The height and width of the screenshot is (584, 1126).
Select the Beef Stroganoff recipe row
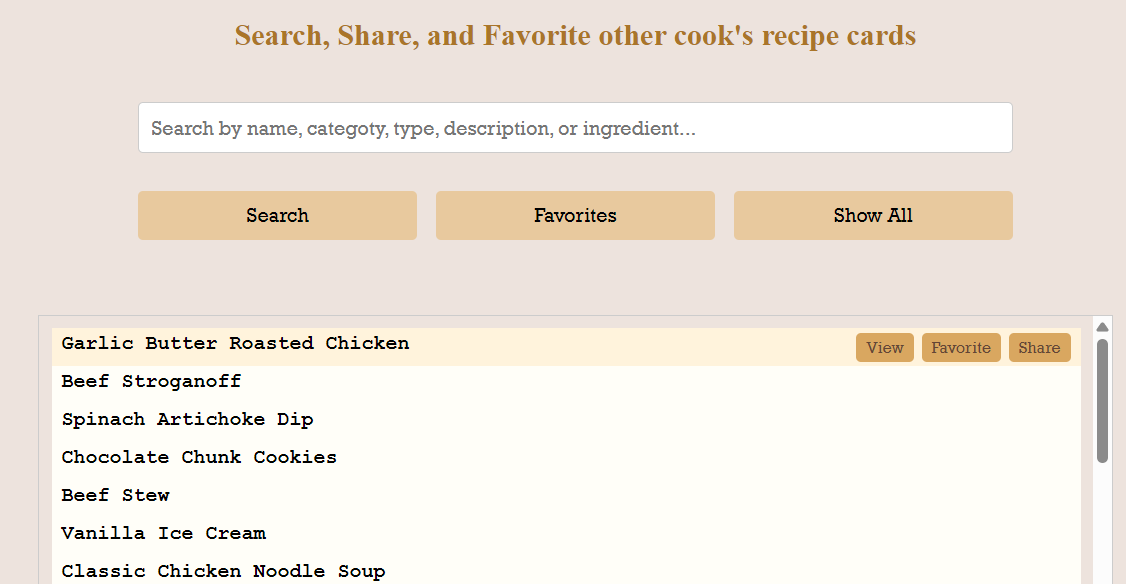tap(150, 381)
